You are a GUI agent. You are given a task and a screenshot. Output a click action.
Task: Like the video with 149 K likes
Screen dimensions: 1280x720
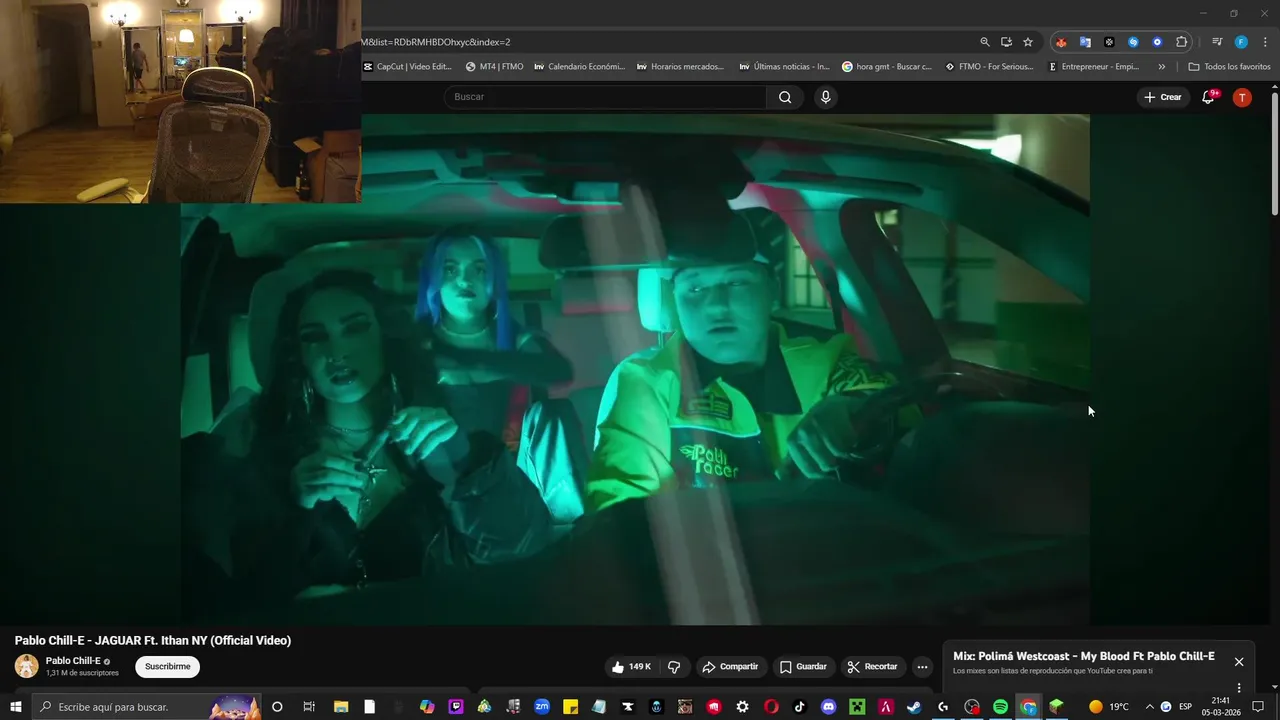tap(630, 667)
